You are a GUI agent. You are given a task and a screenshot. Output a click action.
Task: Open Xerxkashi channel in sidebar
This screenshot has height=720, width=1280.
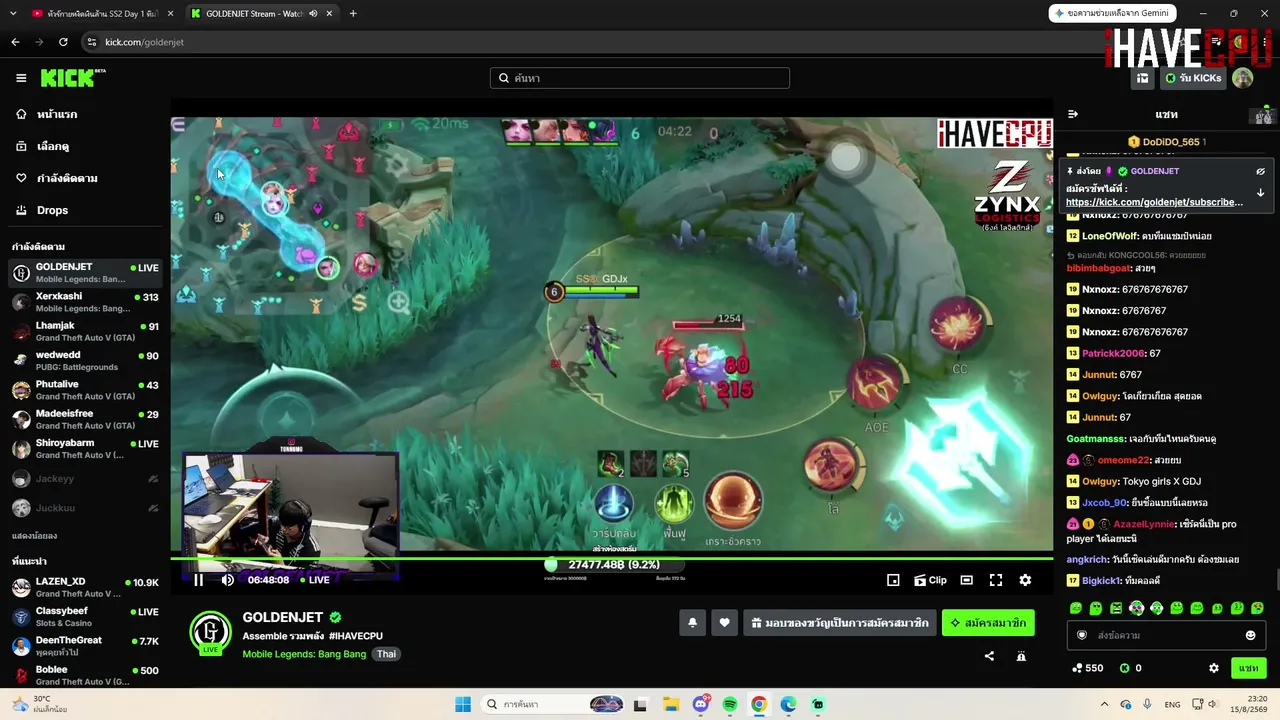tap(85, 302)
